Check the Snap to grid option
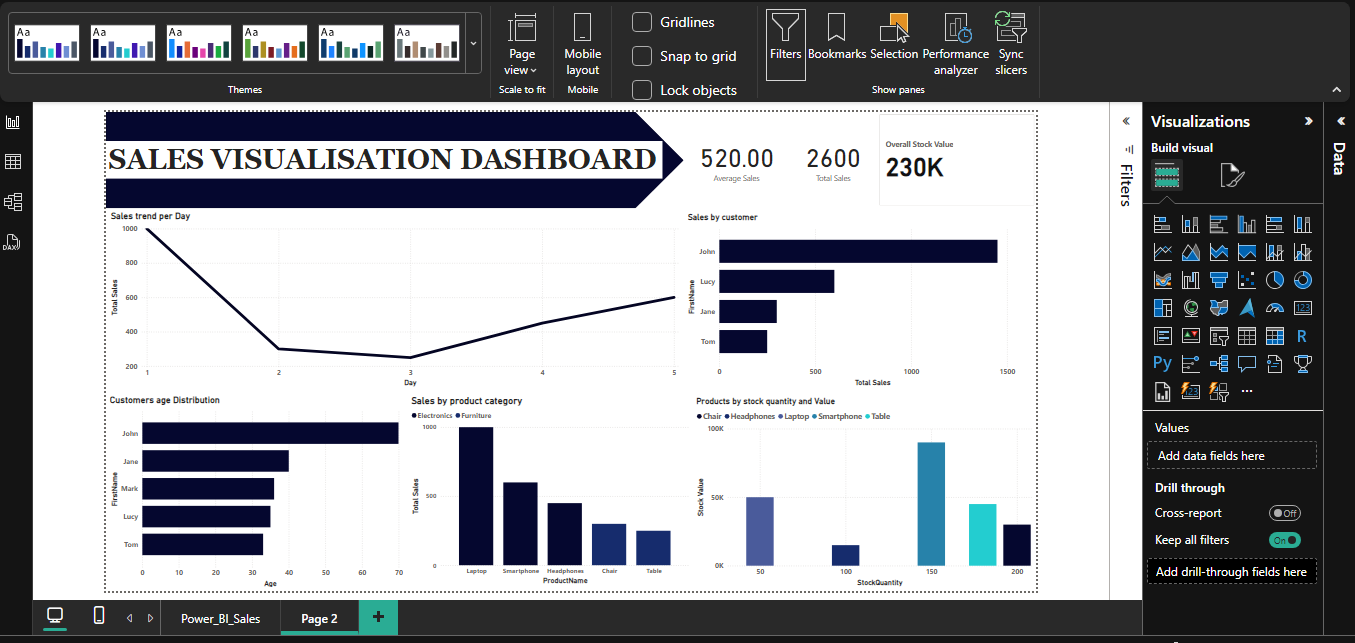The height and width of the screenshot is (643, 1355). pos(642,56)
